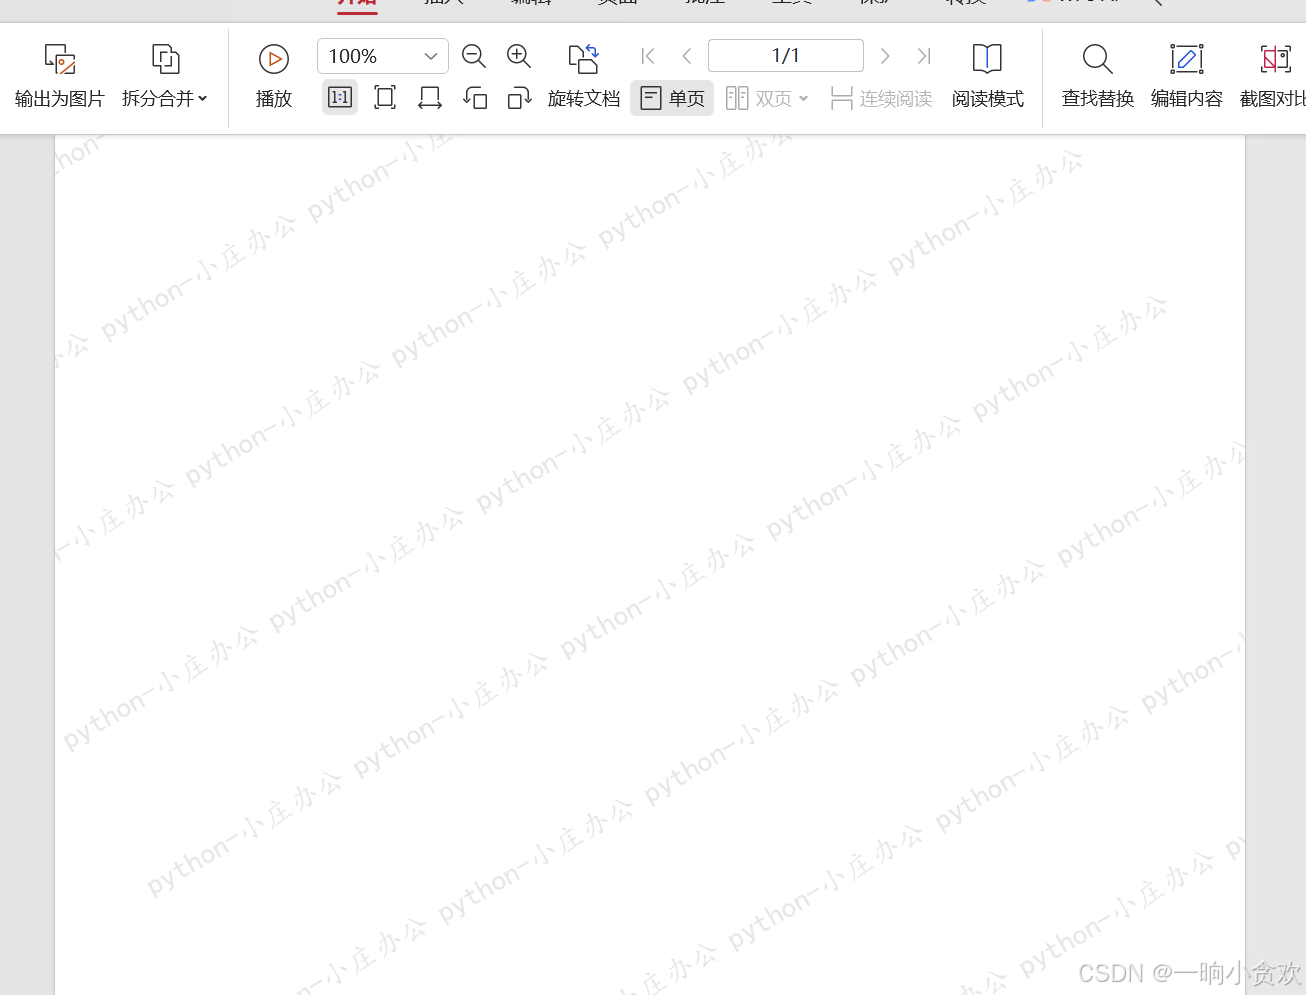Click the 1/1 page number field

pyautogui.click(x=786, y=56)
